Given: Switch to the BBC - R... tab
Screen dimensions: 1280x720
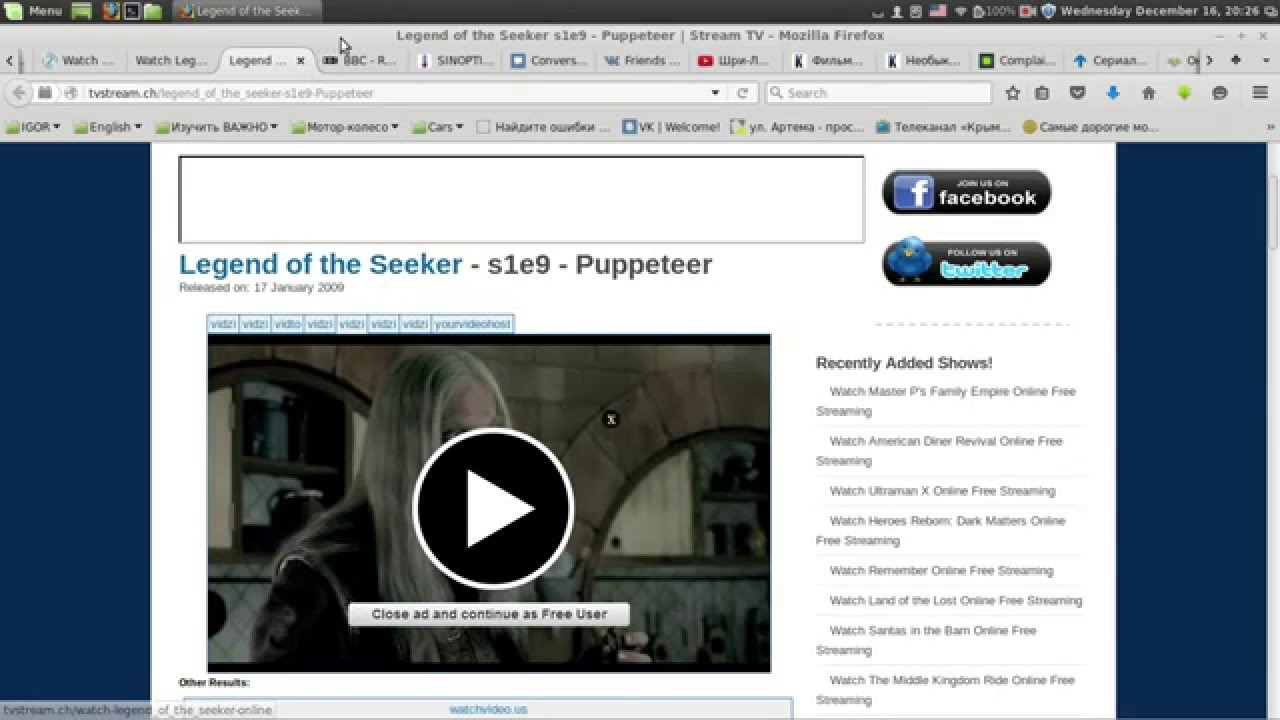Looking at the screenshot, I should pyautogui.click(x=361, y=60).
